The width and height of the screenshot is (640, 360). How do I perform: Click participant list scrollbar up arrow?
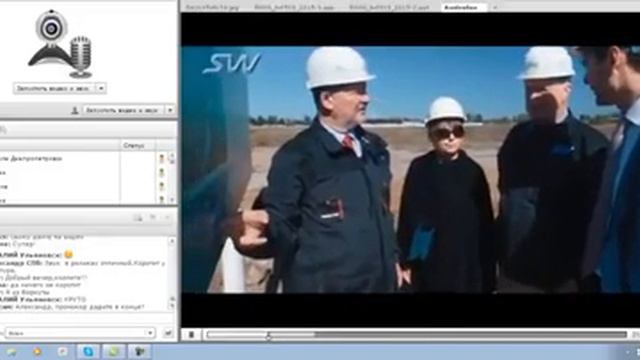[x=172, y=156]
